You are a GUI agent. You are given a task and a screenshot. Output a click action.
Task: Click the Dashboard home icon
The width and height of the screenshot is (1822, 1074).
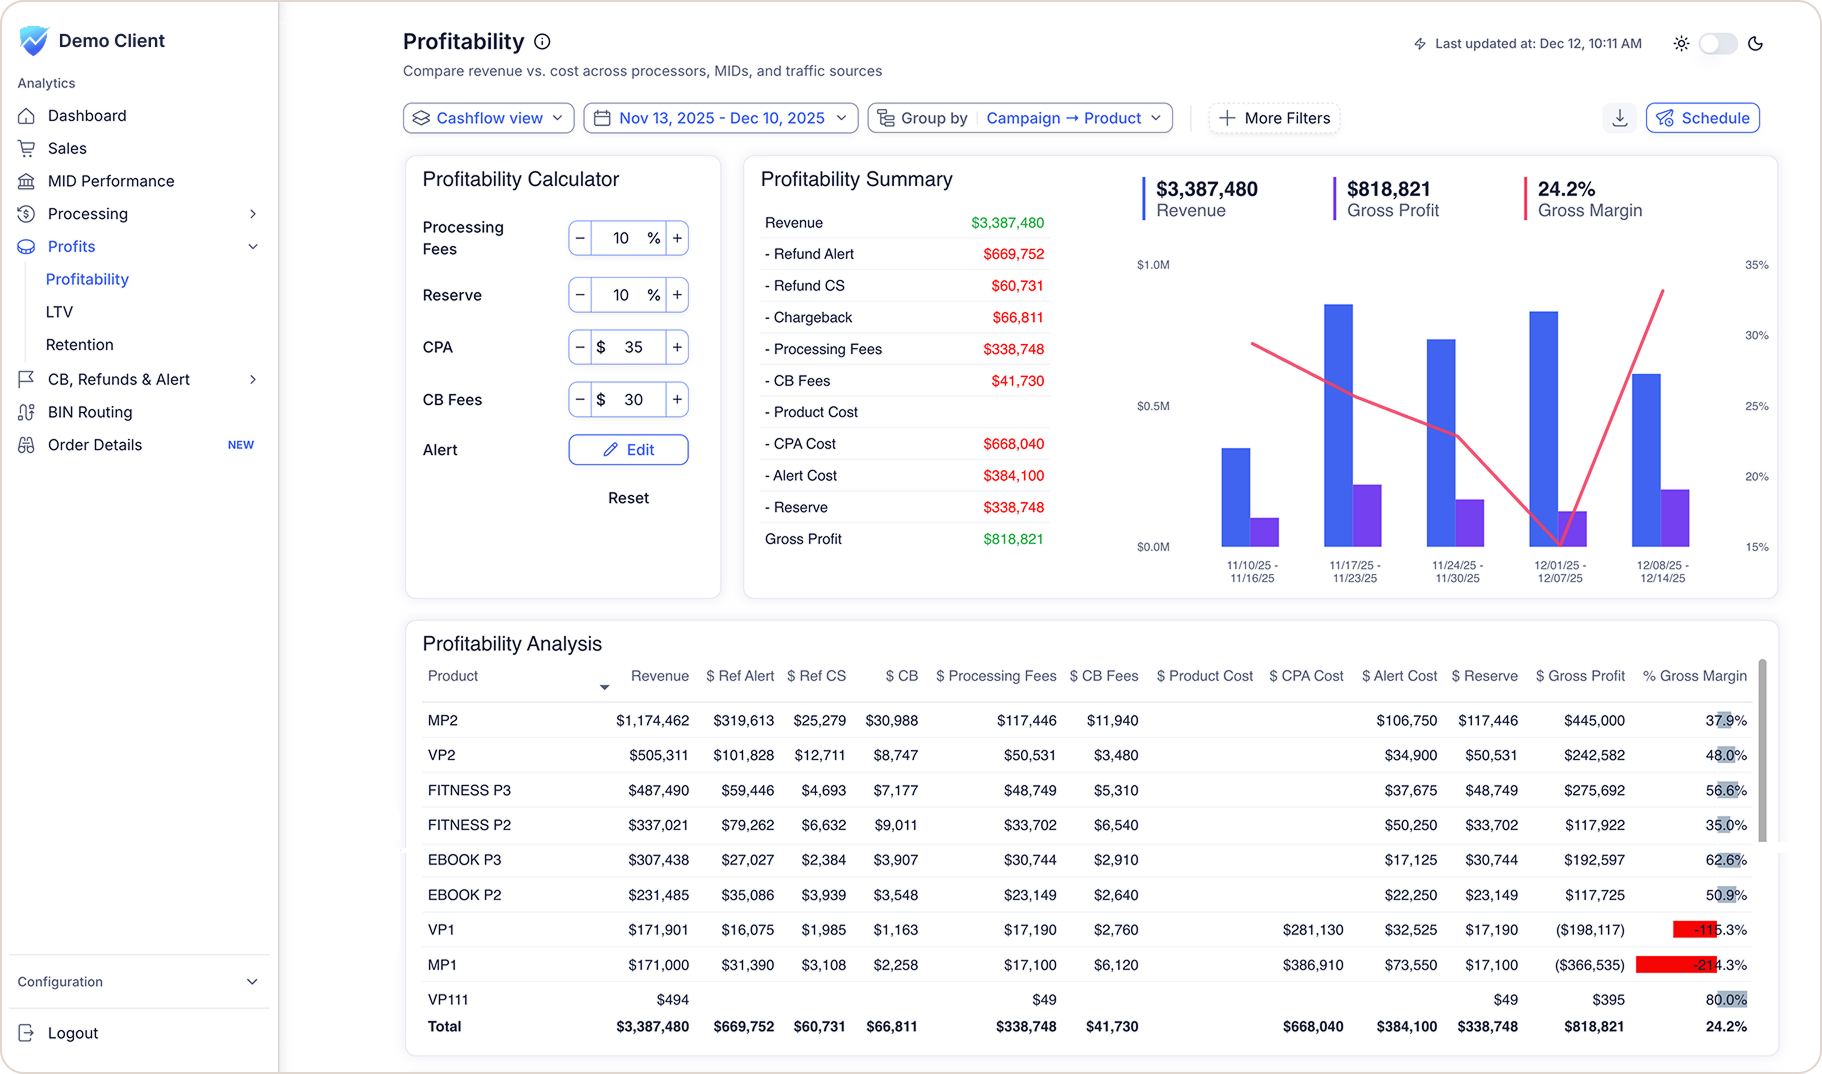pos(27,116)
